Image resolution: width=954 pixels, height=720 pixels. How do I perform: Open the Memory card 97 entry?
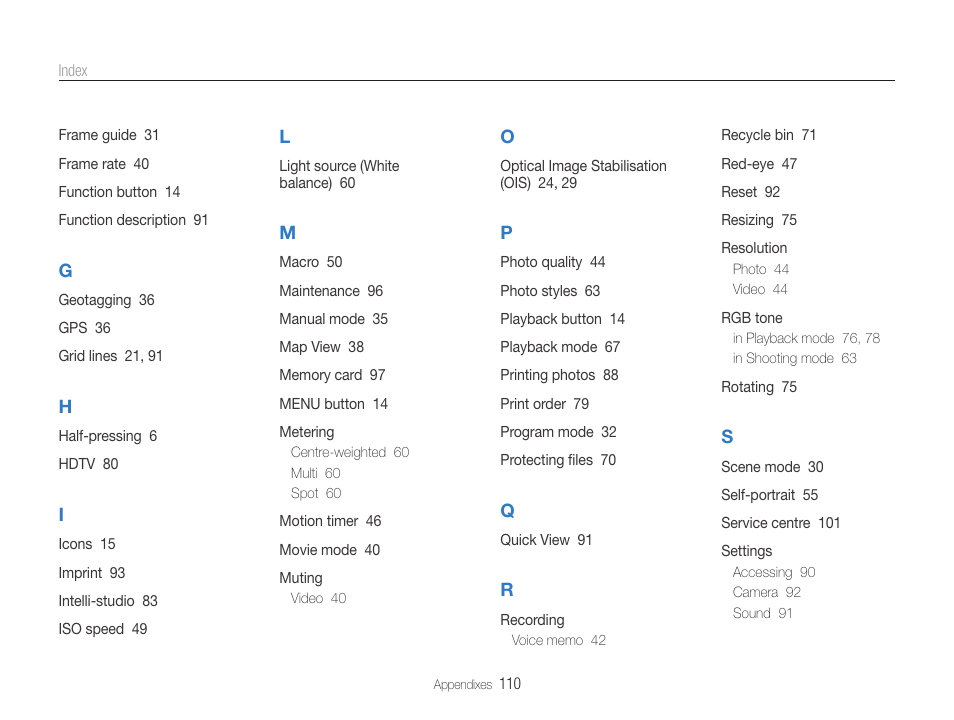coord(332,375)
